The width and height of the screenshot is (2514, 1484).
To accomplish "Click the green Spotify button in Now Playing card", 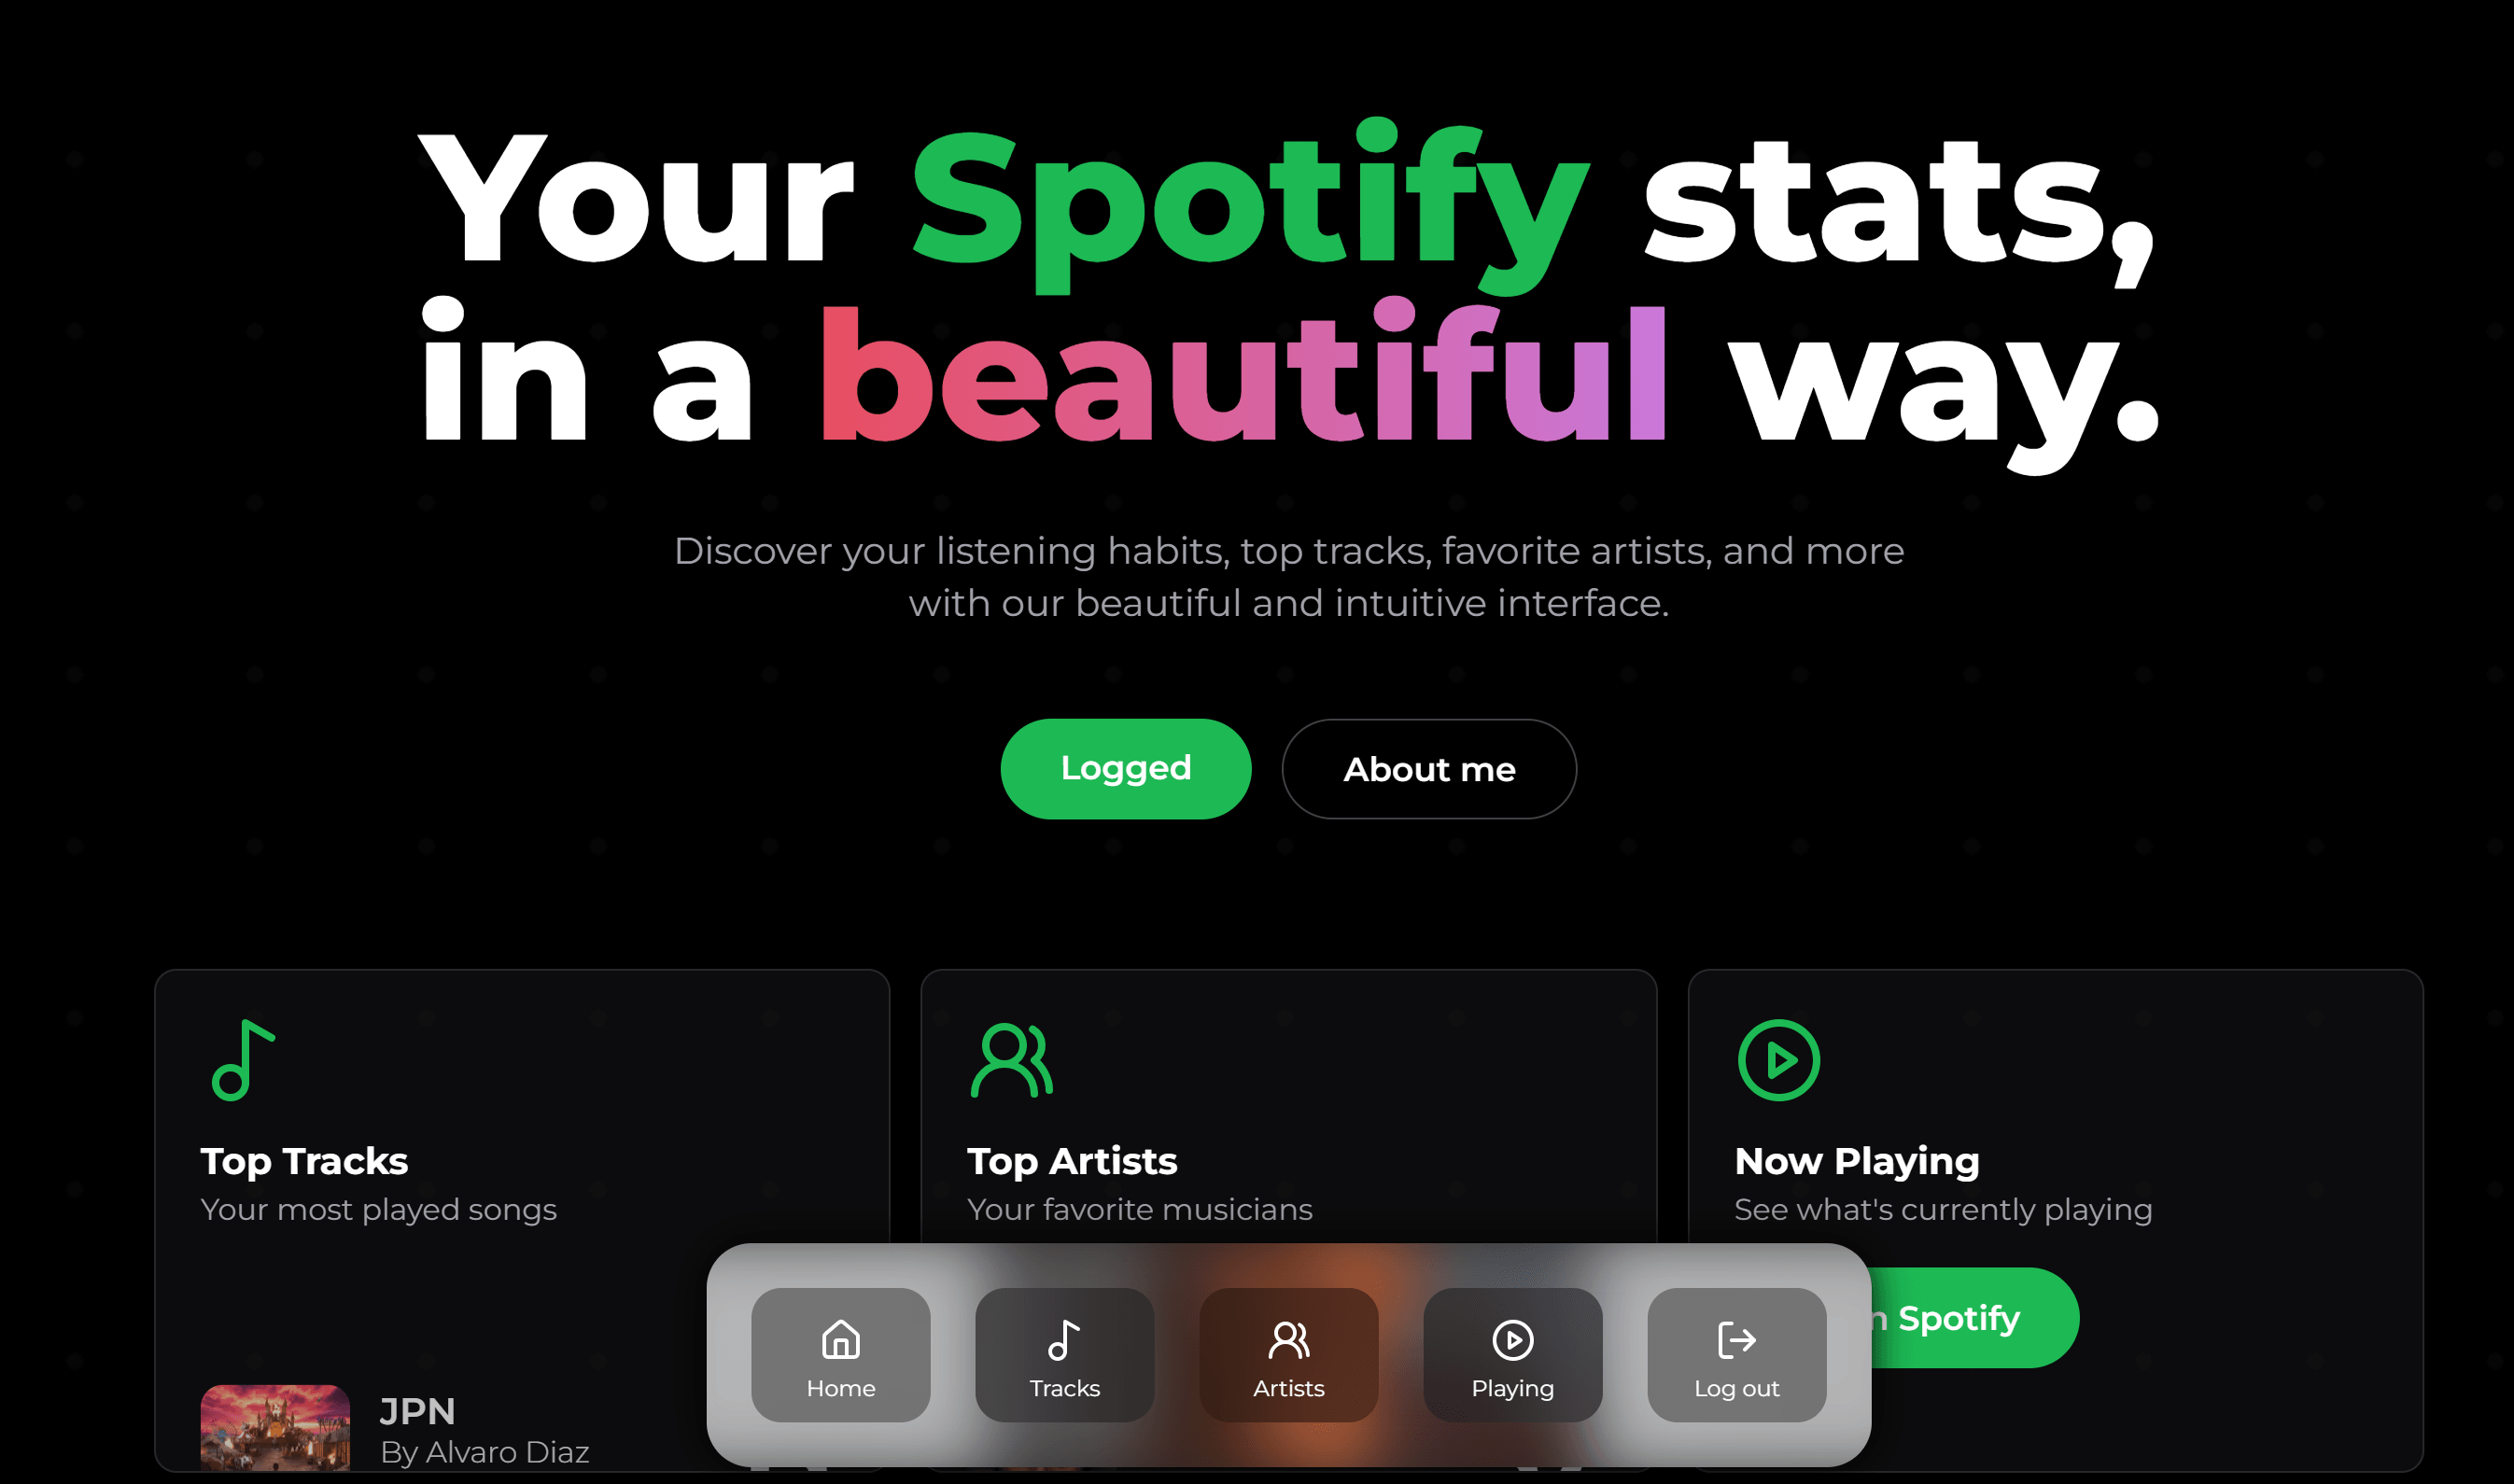I will click(1970, 1318).
